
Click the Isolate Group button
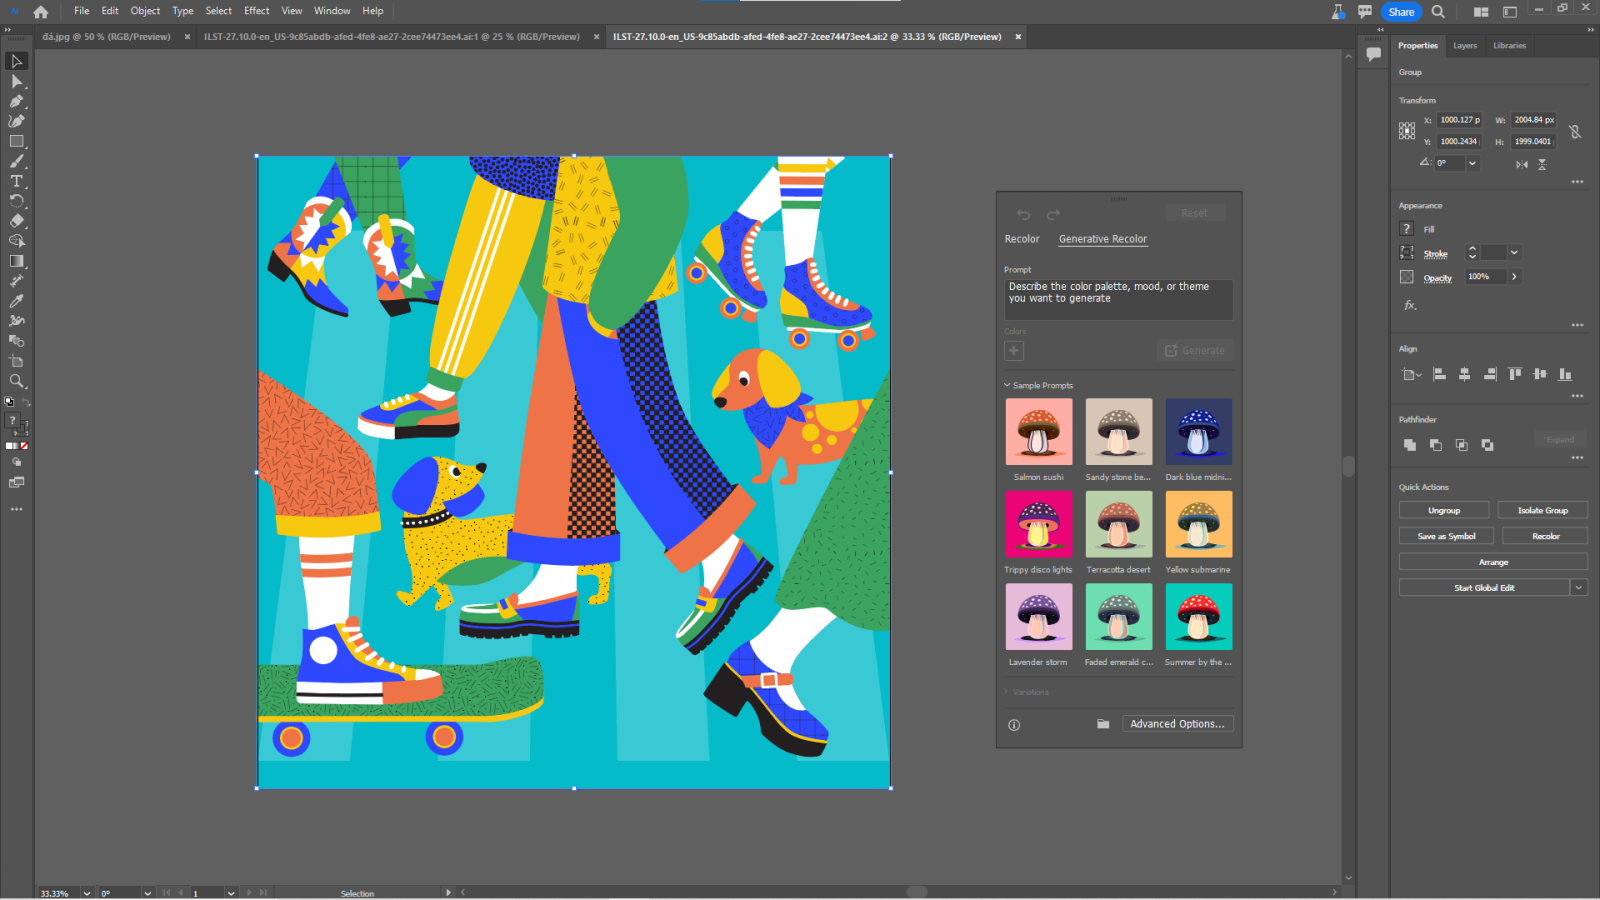coord(1543,510)
